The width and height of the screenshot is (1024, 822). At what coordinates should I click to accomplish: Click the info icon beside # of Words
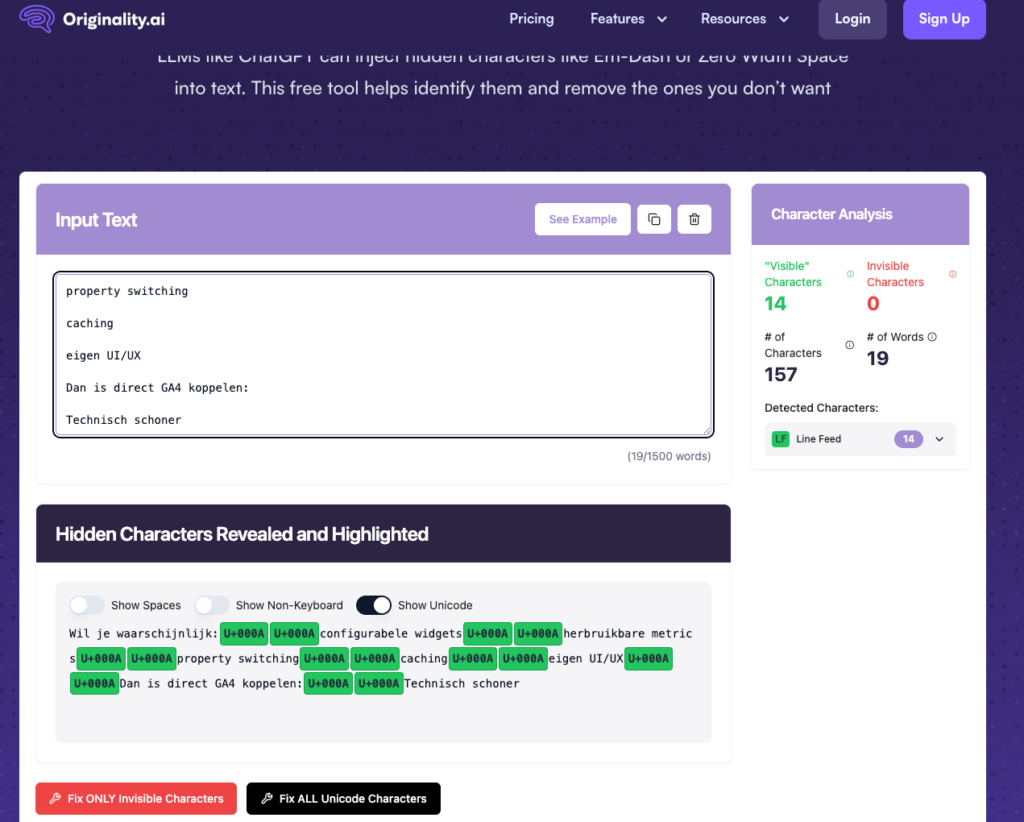pyautogui.click(x=930, y=337)
